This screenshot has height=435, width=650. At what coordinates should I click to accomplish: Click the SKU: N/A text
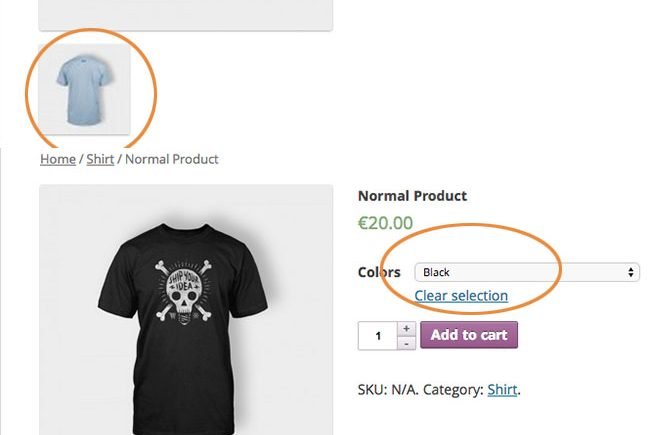click(388, 389)
